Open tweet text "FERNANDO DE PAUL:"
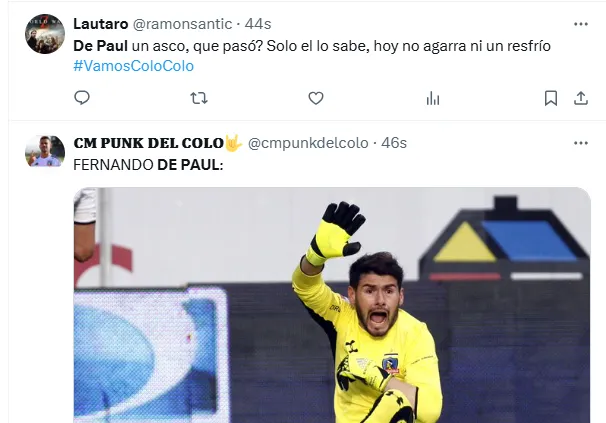The image size is (606, 423). point(148,165)
